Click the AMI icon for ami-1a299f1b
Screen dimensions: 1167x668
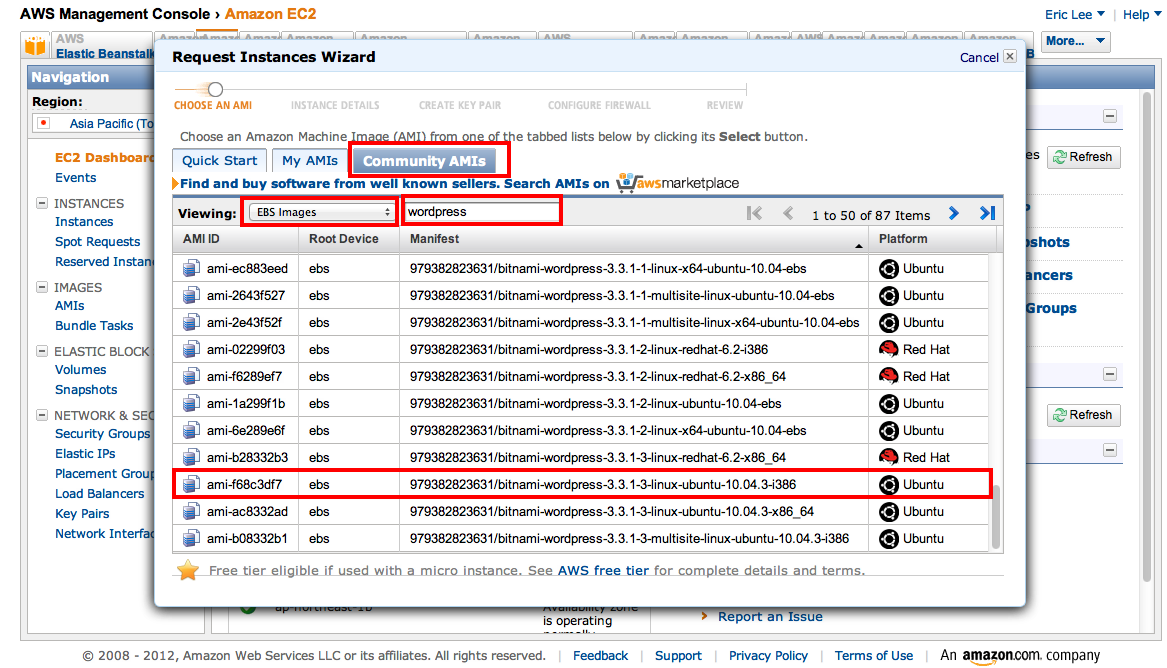[191, 403]
